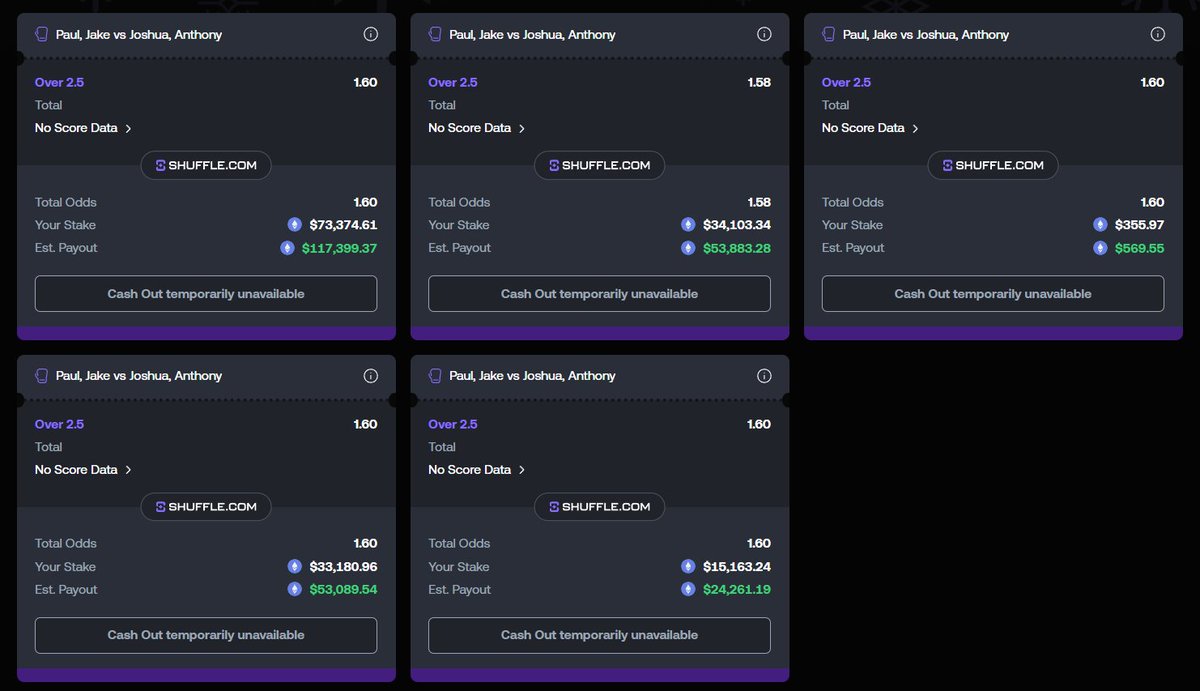
Task: Click boxing glove icon on the $73,374.61 stake card
Action: (42, 34)
